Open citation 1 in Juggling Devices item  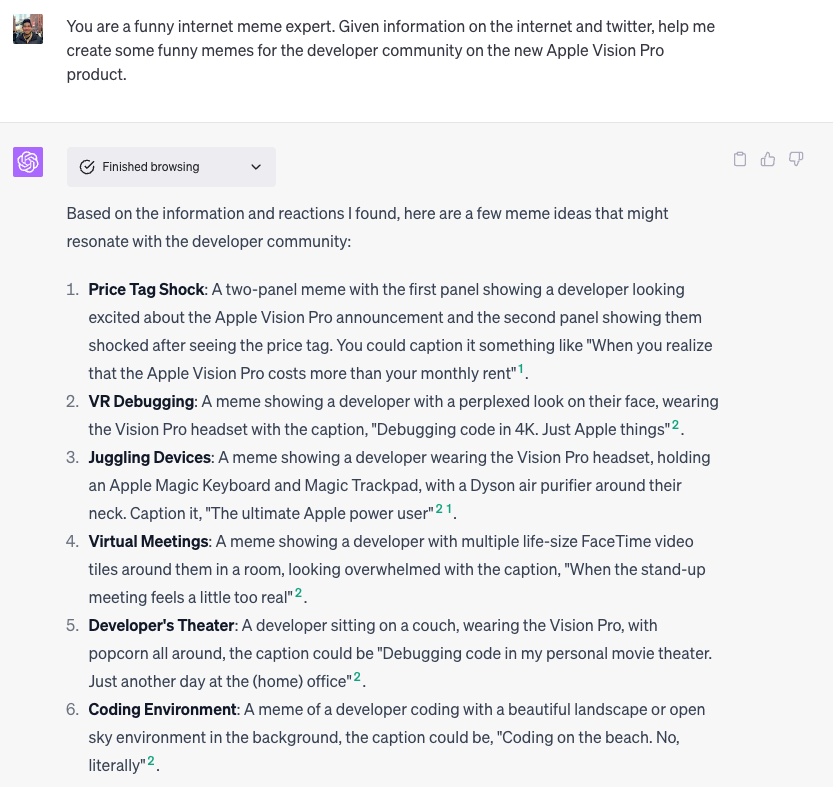point(449,509)
